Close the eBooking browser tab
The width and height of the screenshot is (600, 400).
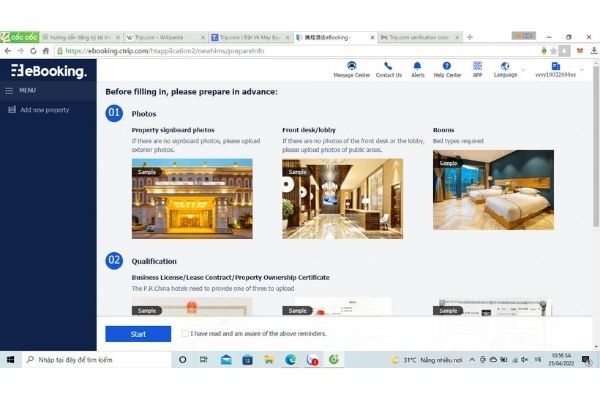(372, 38)
